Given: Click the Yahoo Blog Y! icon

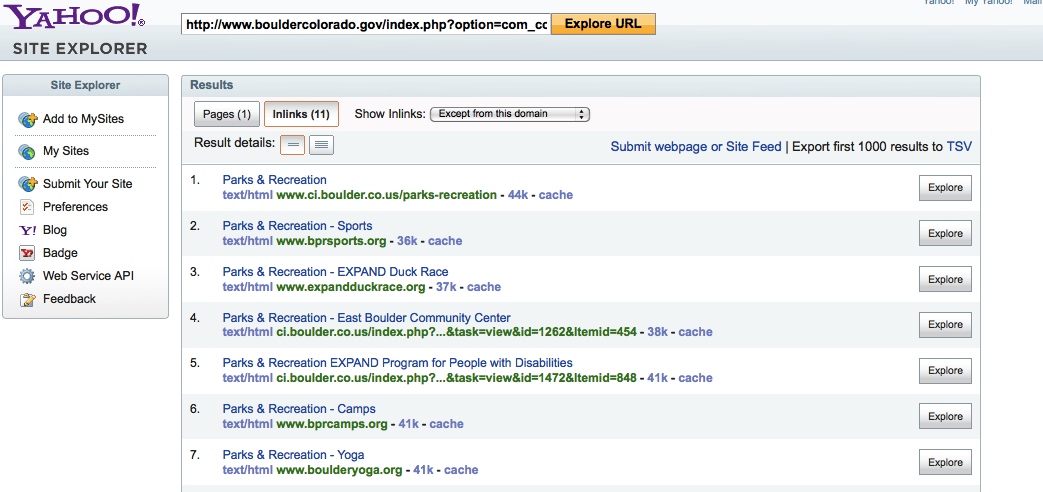Looking at the screenshot, I should pyautogui.click(x=27, y=230).
